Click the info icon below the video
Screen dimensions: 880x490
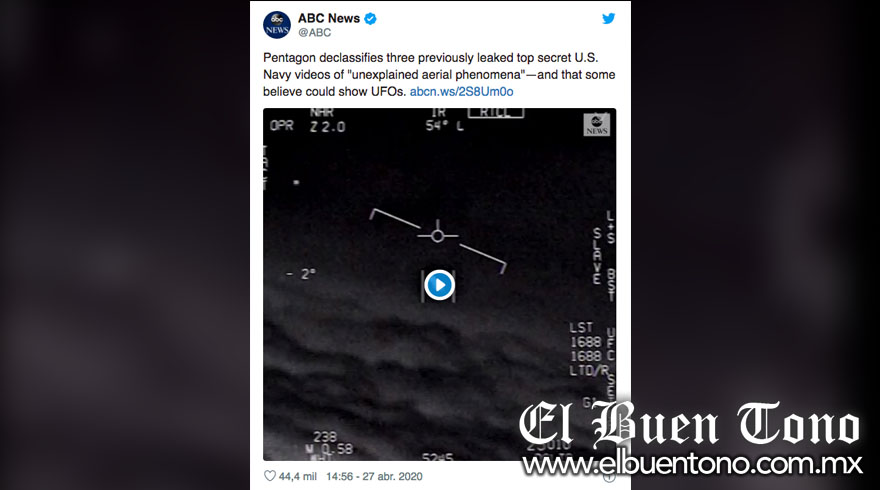click(609, 477)
